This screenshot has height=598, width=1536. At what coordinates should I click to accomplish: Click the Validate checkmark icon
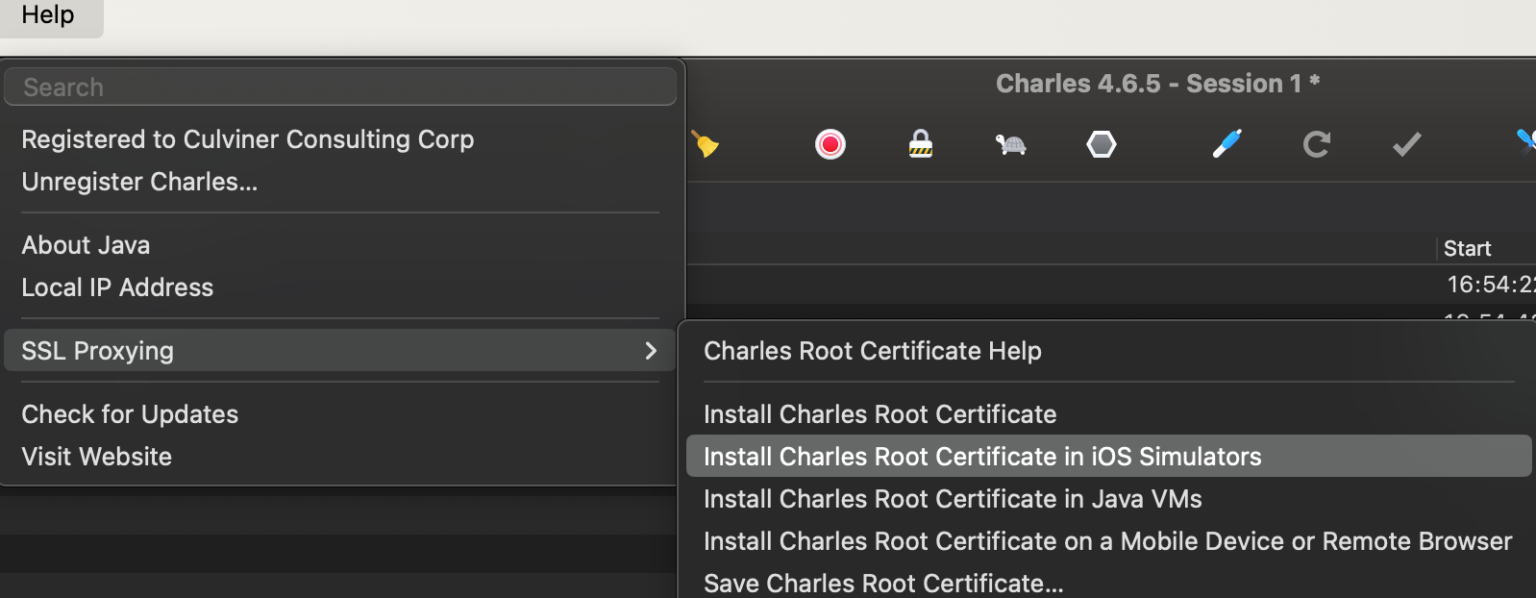coord(1406,145)
